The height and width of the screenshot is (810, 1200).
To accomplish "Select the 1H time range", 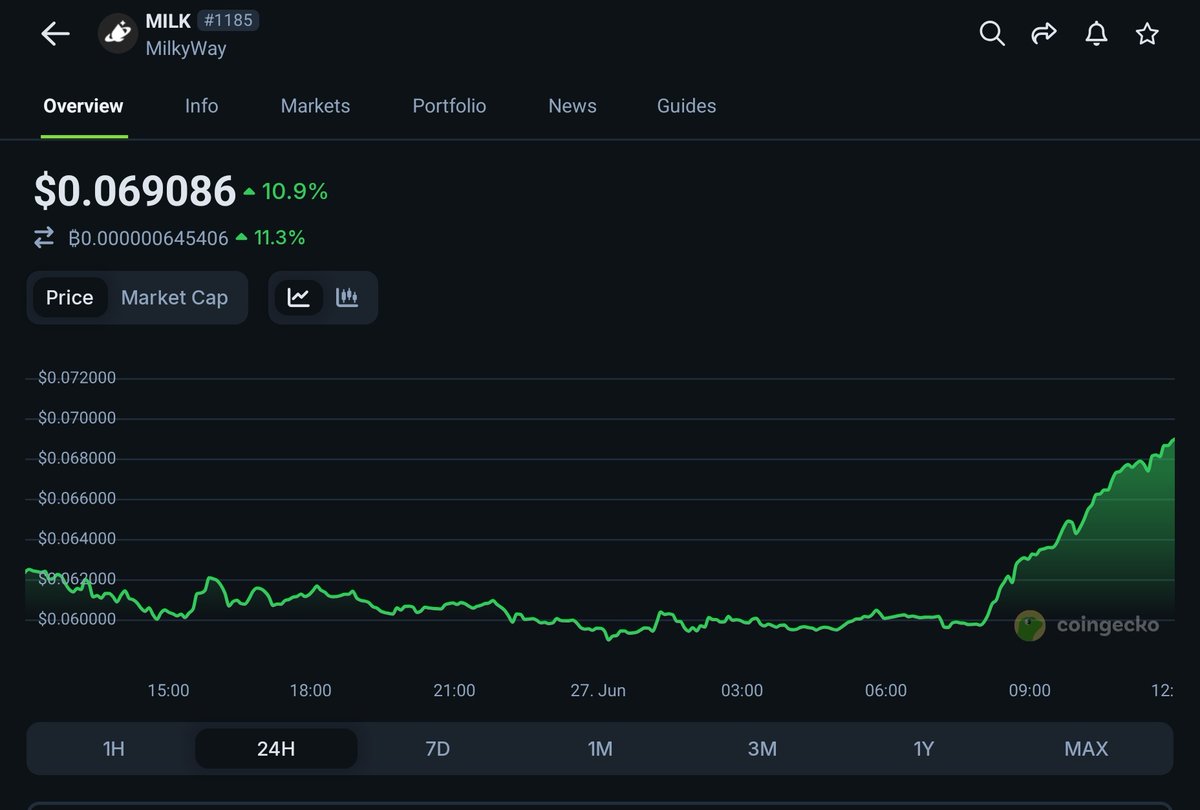I will click(x=113, y=749).
